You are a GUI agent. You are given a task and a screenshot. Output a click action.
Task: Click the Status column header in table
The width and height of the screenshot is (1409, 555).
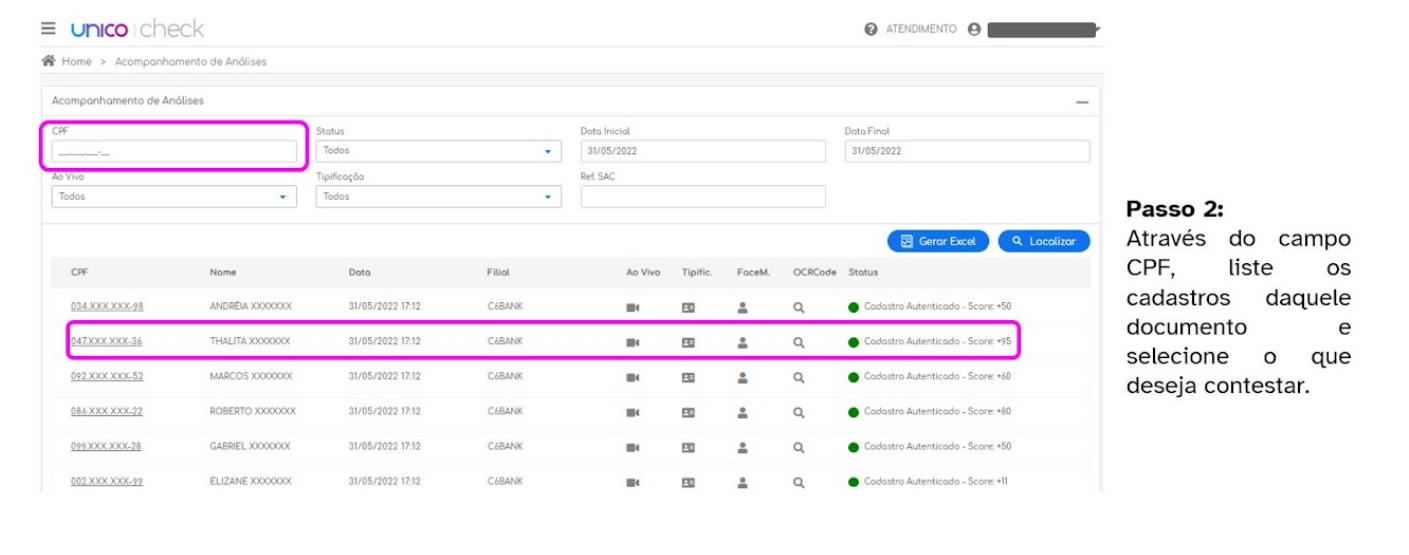(x=863, y=272)
